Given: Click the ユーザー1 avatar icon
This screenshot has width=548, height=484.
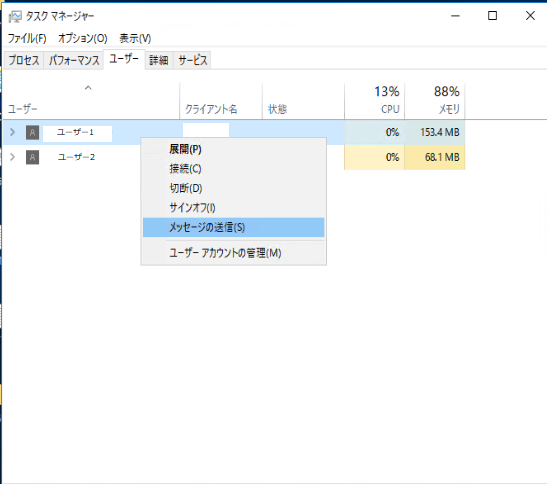Looking at the screenshot, I should click(33, 132).
